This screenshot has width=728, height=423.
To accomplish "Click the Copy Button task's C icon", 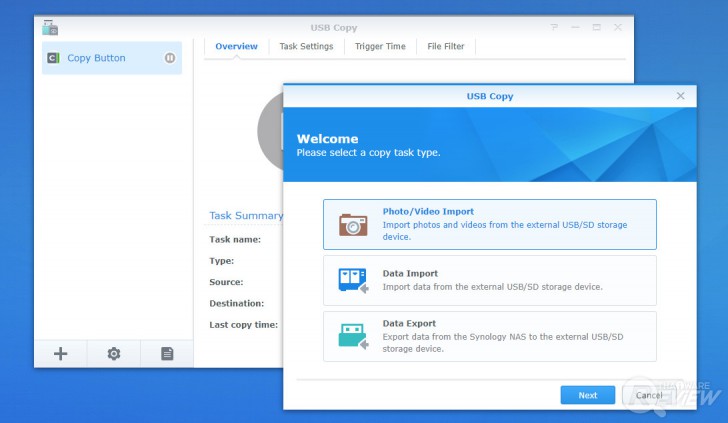I will click(53, 58).
